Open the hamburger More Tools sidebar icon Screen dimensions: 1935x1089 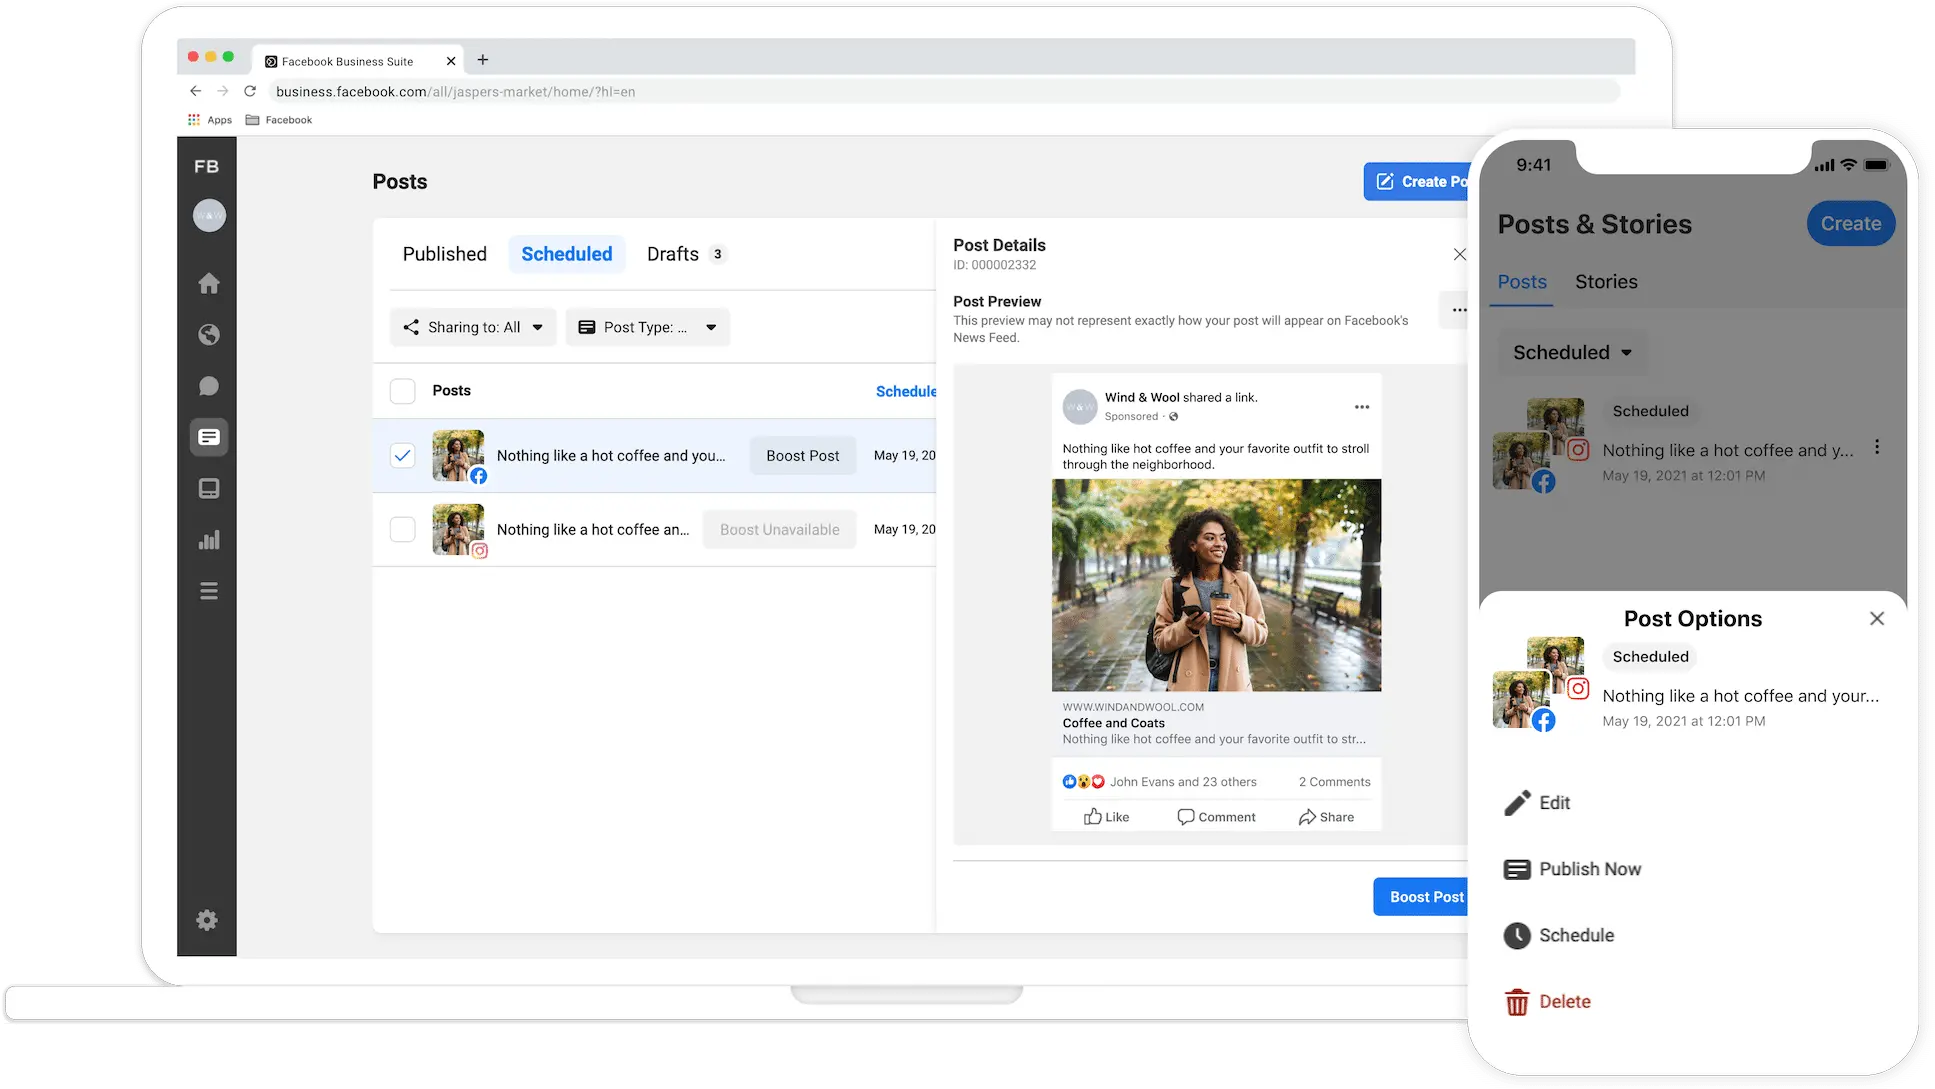[x=208, y=591]
